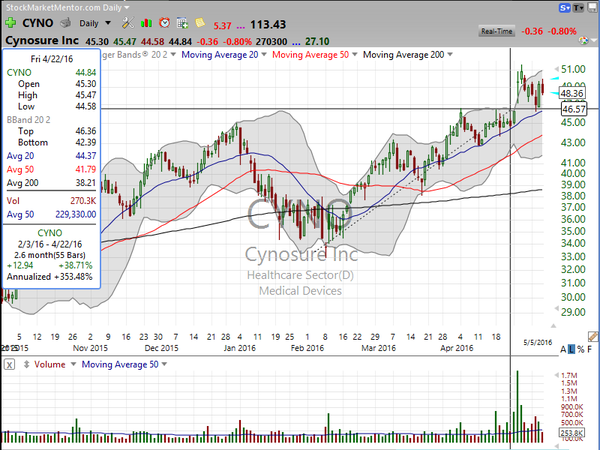This screenshot has height=450, width=600.
Task: Click the Jan 2016 time axis label
Action: pyautogui.click(x=240, y=348)
